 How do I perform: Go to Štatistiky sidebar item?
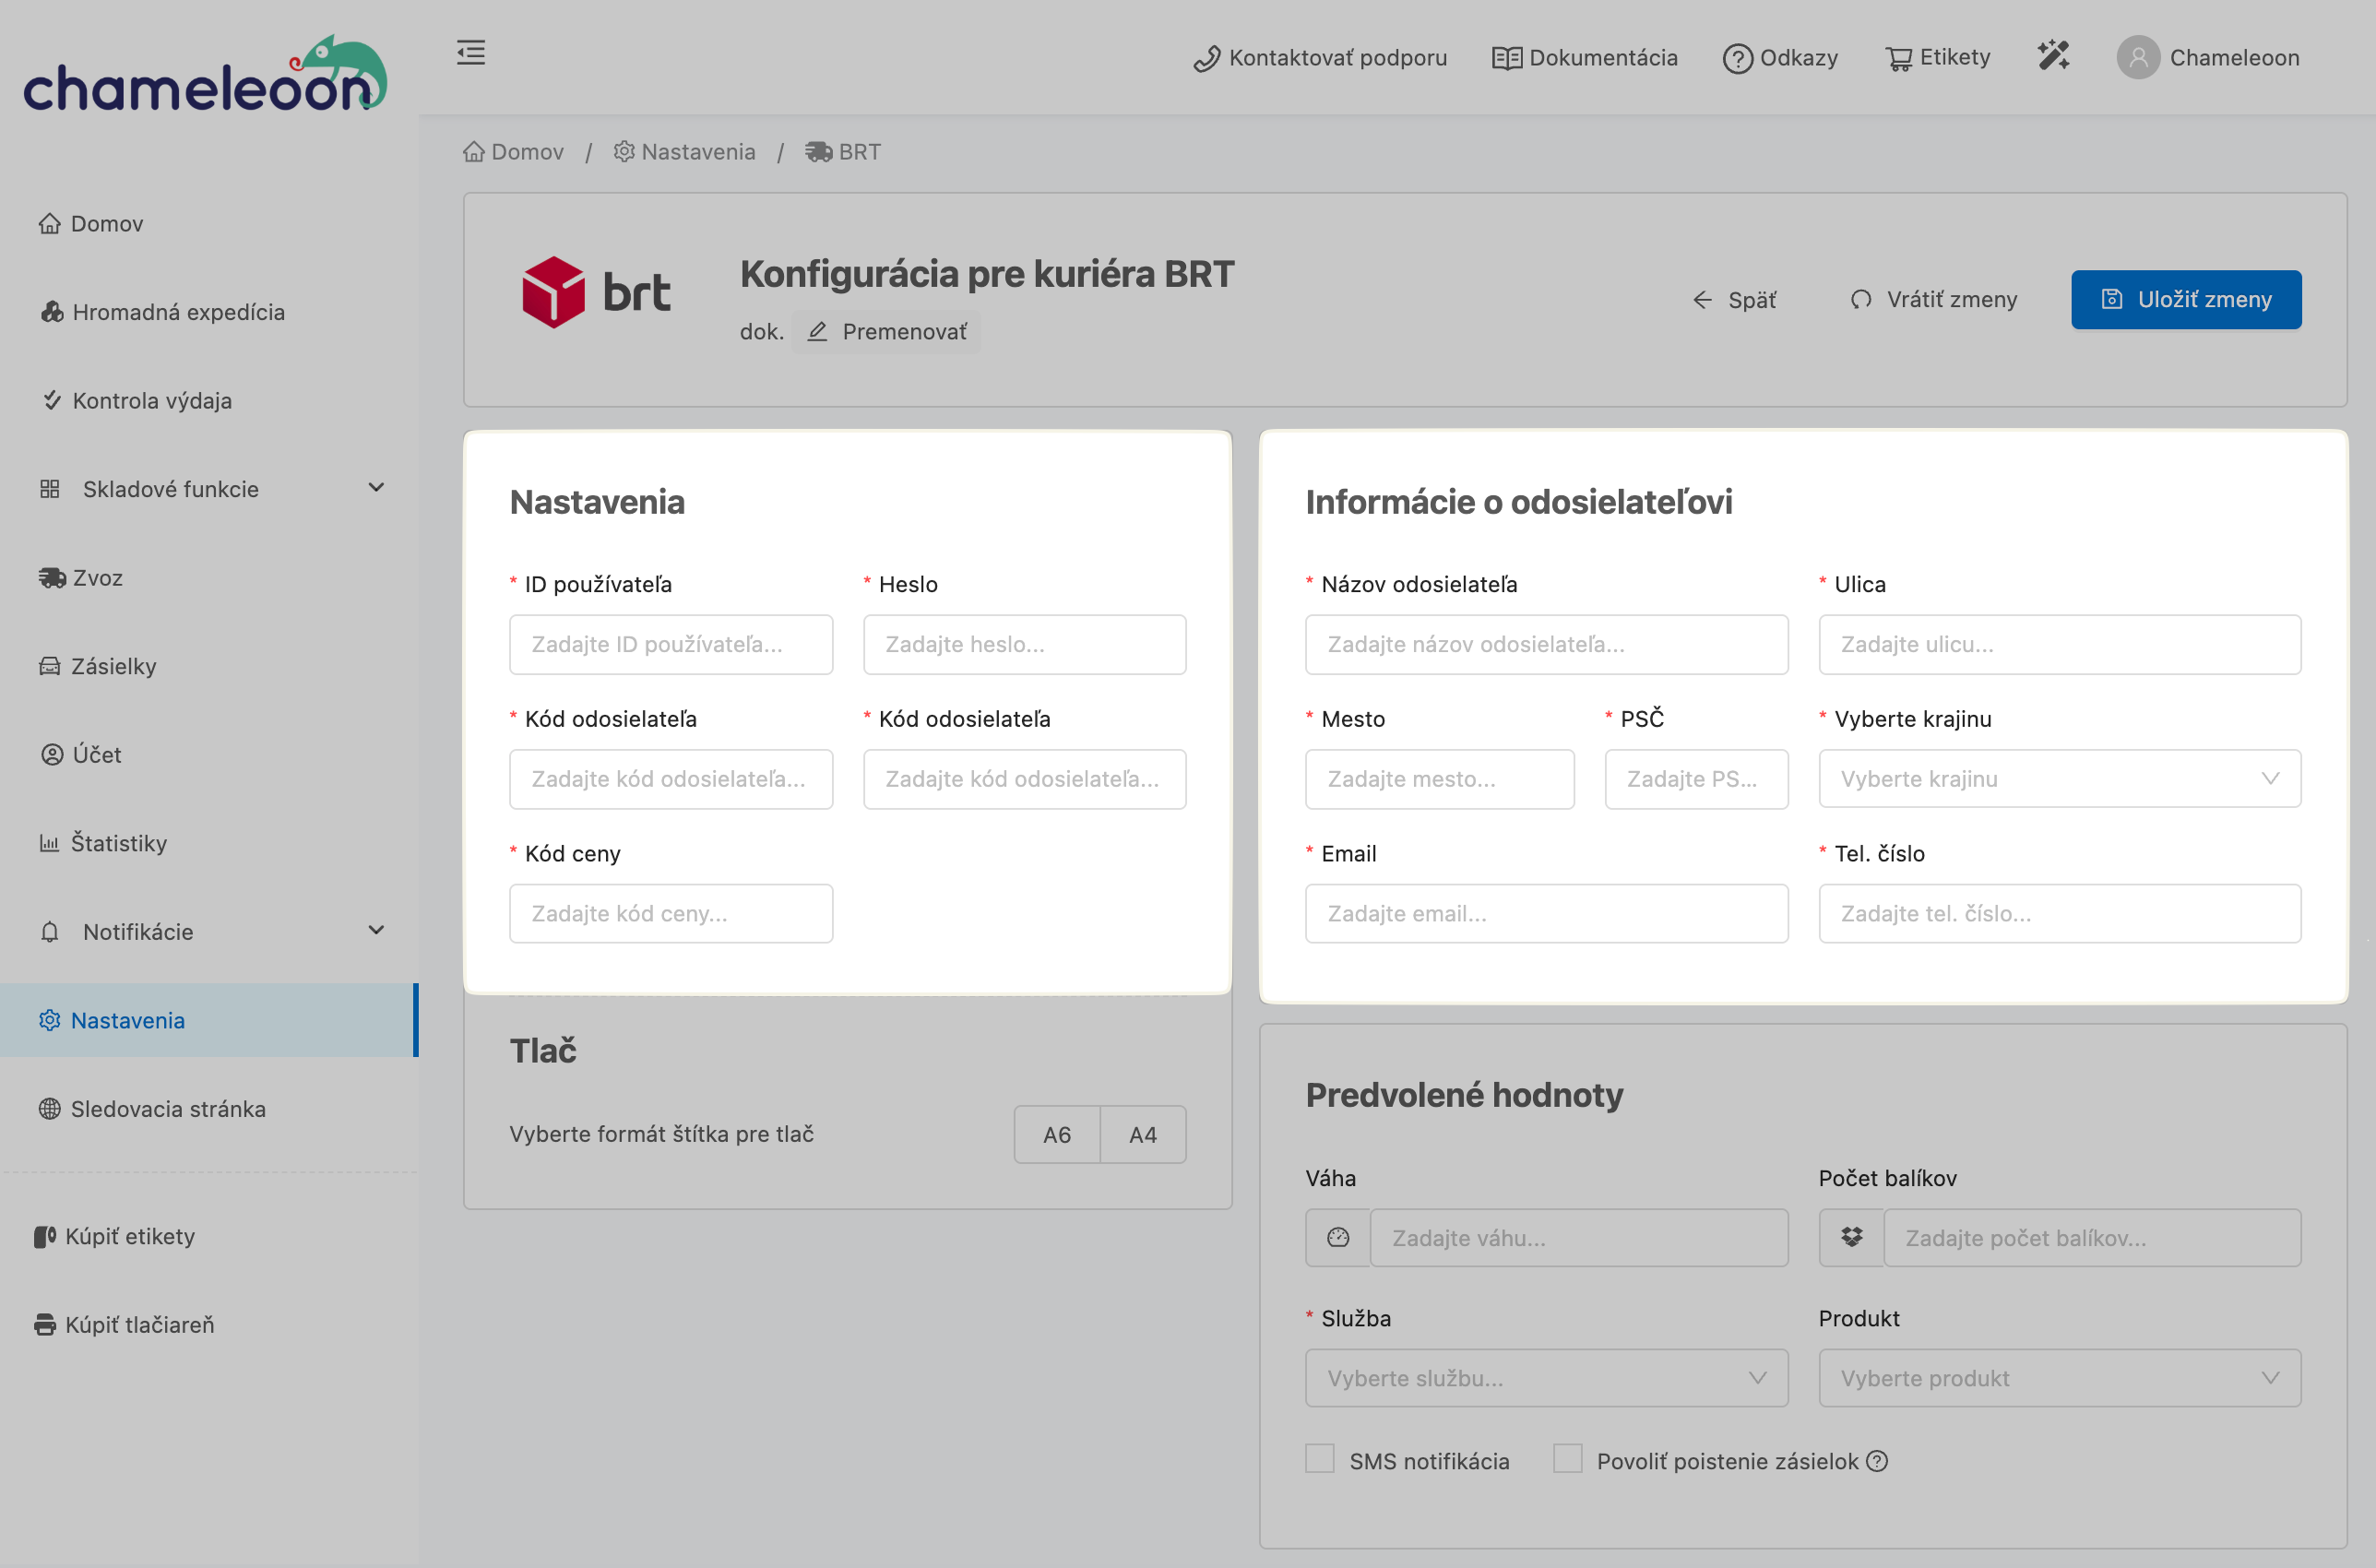pos(118,843)
